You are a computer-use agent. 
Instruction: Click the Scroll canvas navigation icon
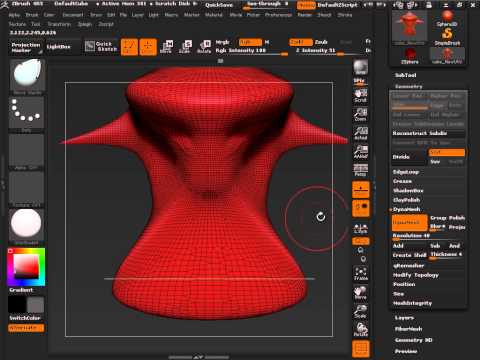[x=361, y=96]
